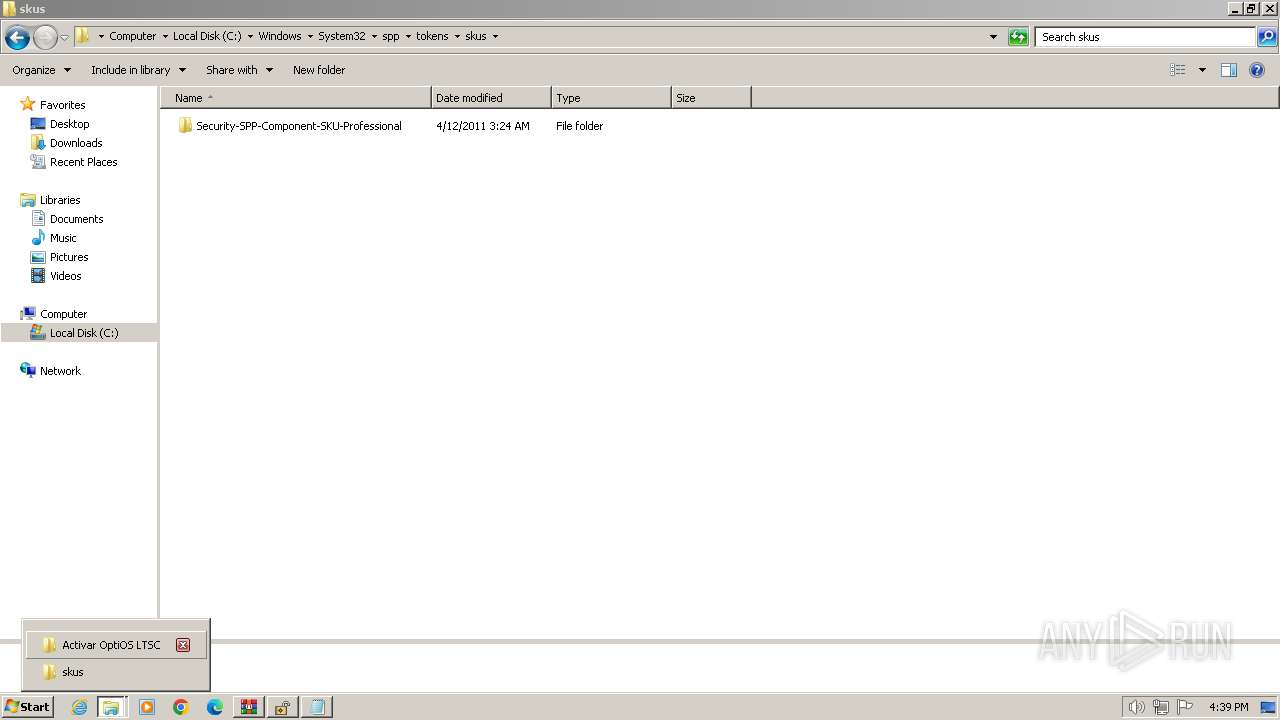This screenshot has height=720, width=1280.
Task: Click the Search skus input field
Action: click(1146, 37)
